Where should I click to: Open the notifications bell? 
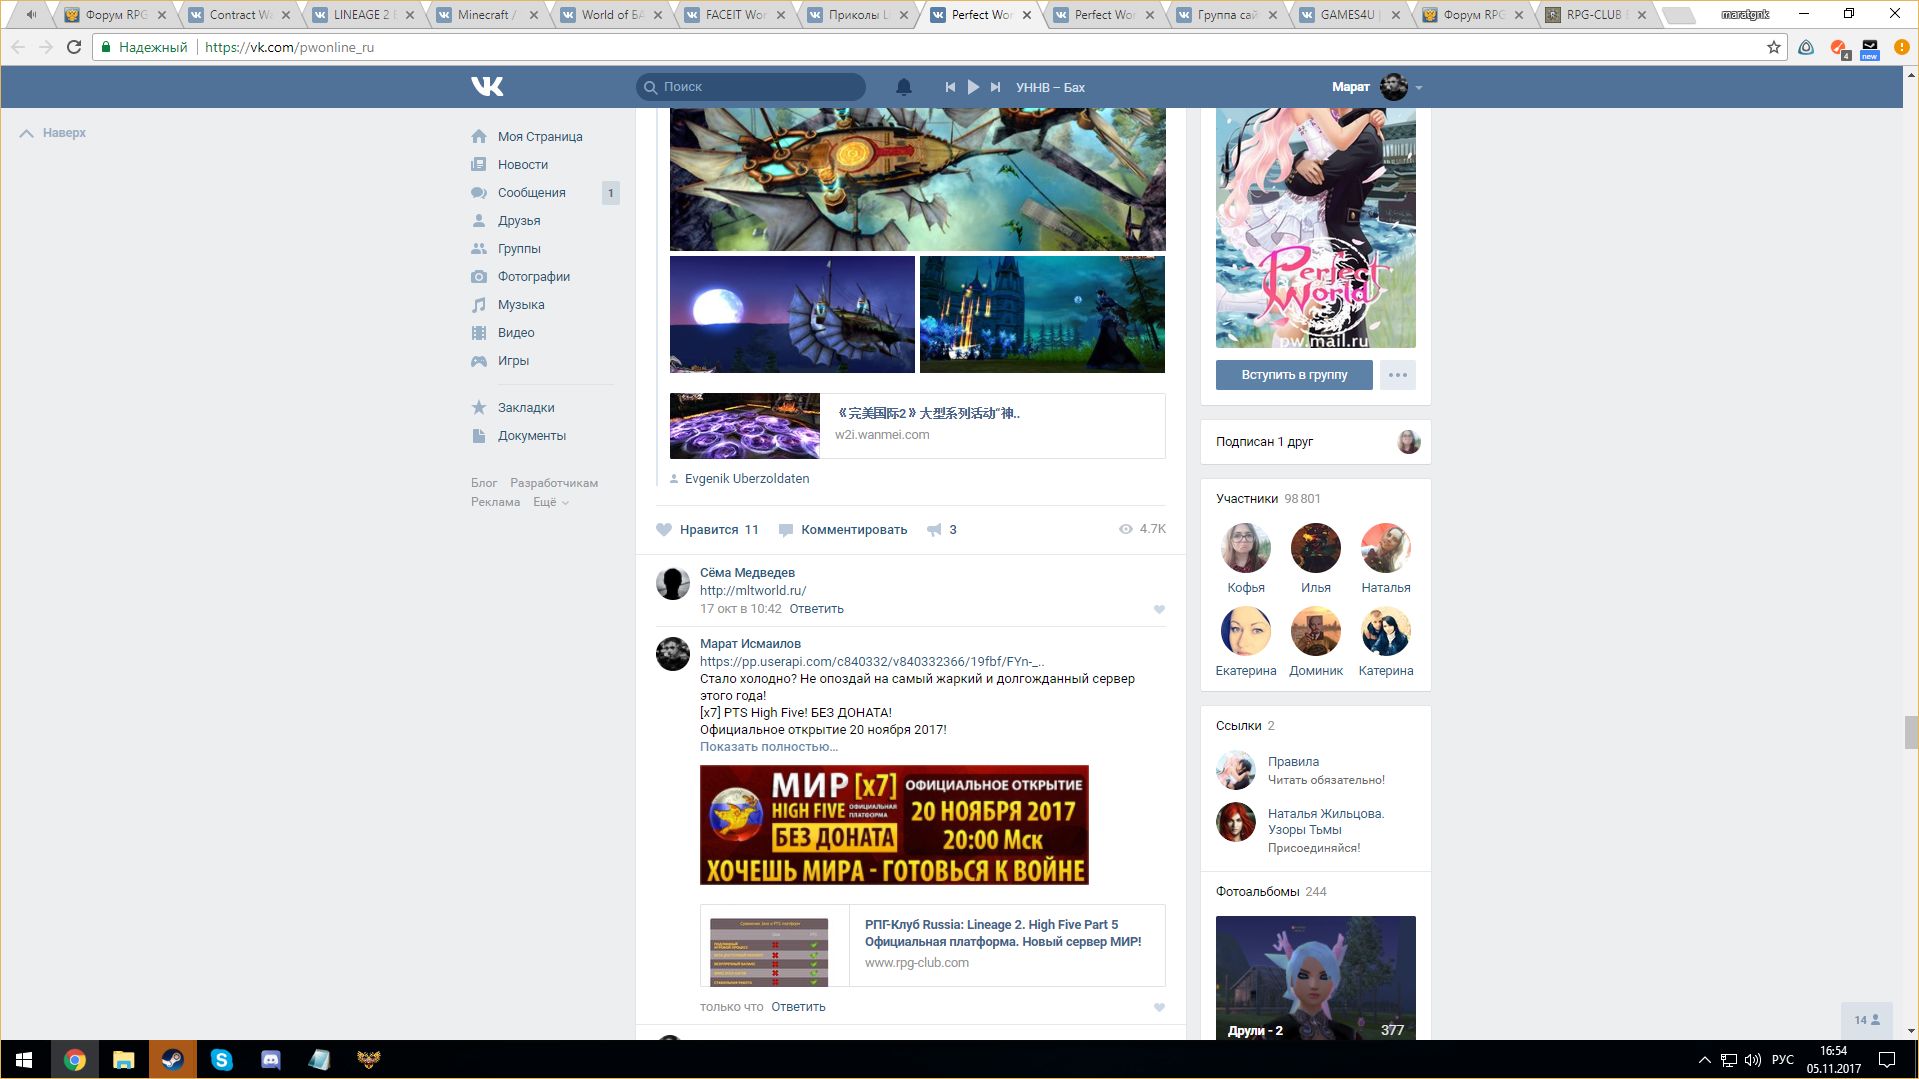[x=903, y=87]
